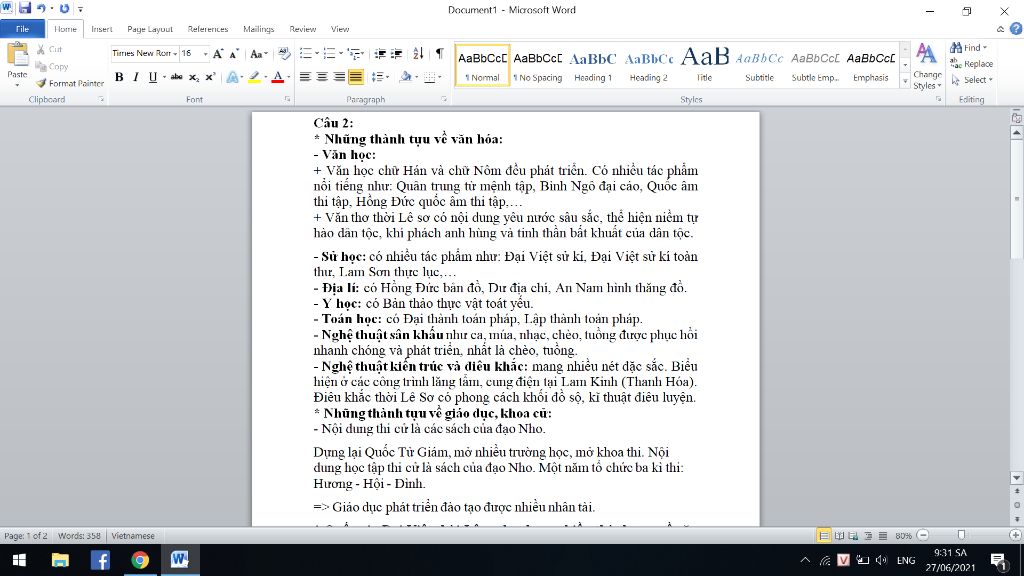Viewport: 1024px width, 576px height.
Task: Click the word count in status bar
Action: [79, 536]
